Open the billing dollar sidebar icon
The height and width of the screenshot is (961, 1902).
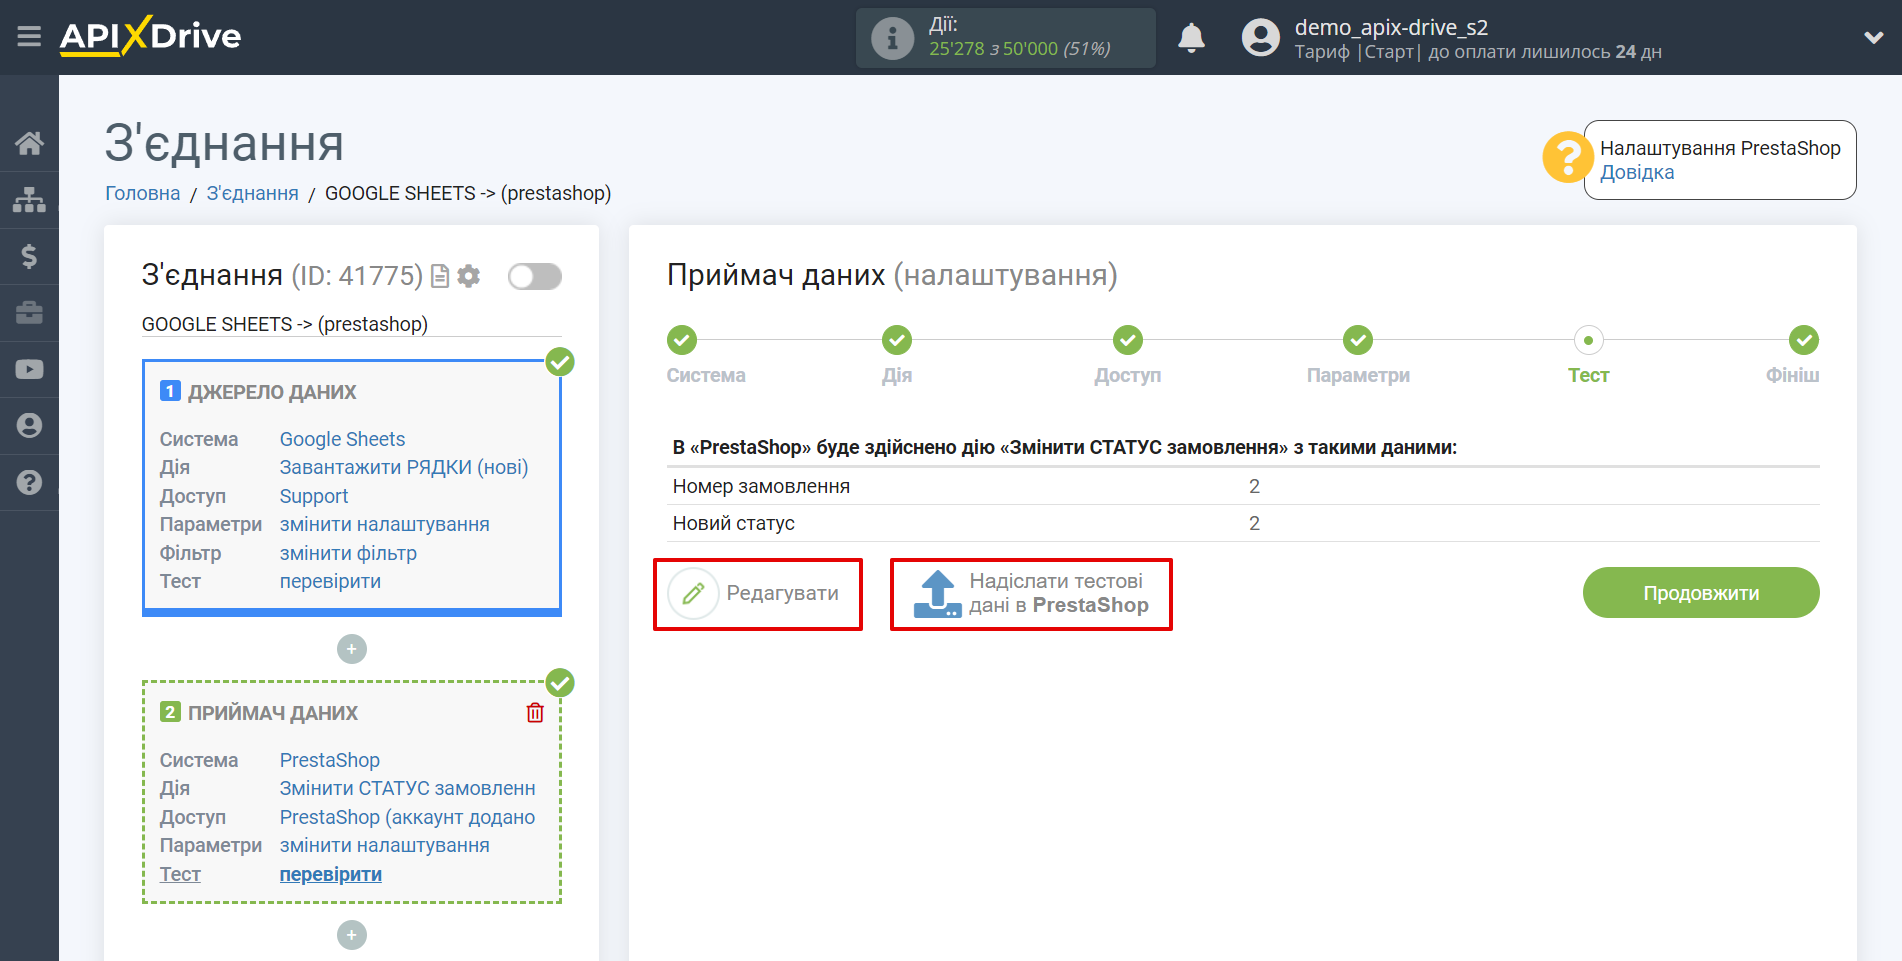29,256
